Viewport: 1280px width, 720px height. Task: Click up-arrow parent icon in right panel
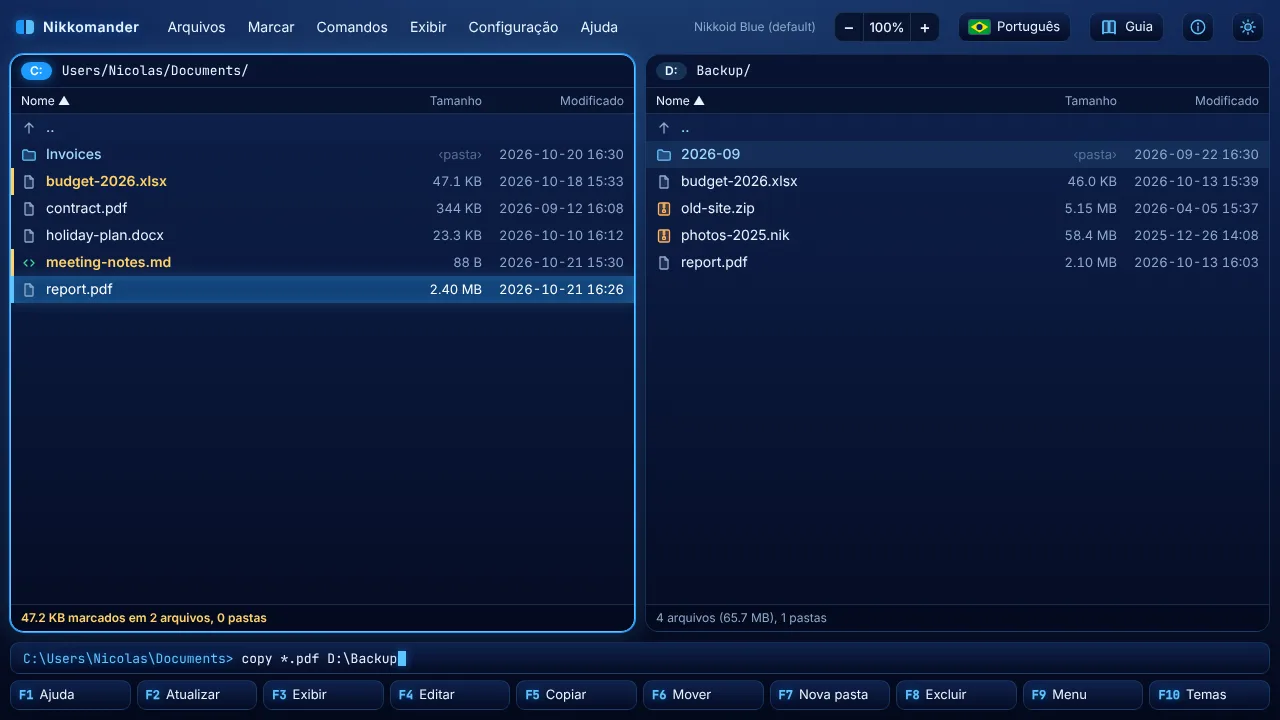pos(664,128)
